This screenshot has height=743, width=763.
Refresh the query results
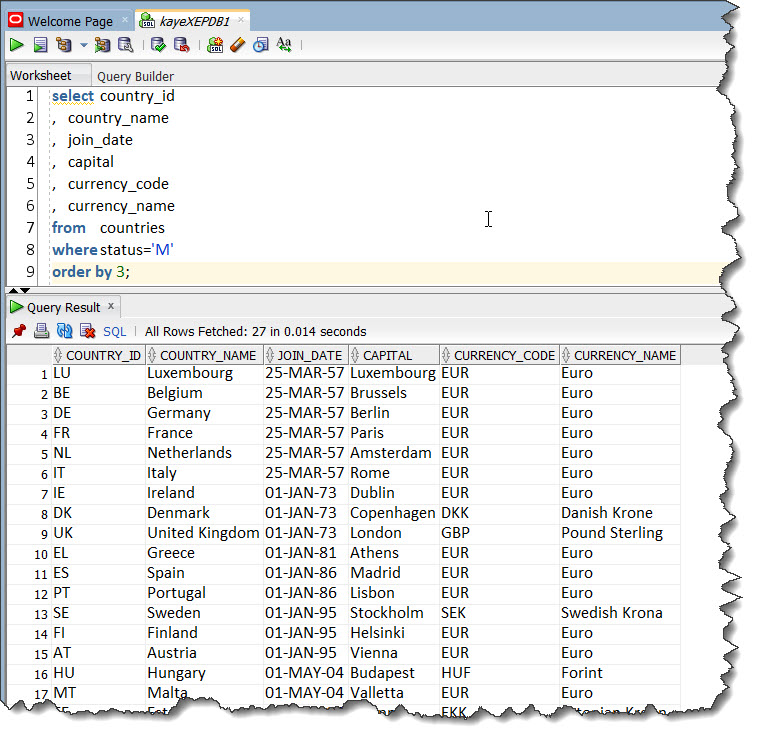click(x=64, y=331)
